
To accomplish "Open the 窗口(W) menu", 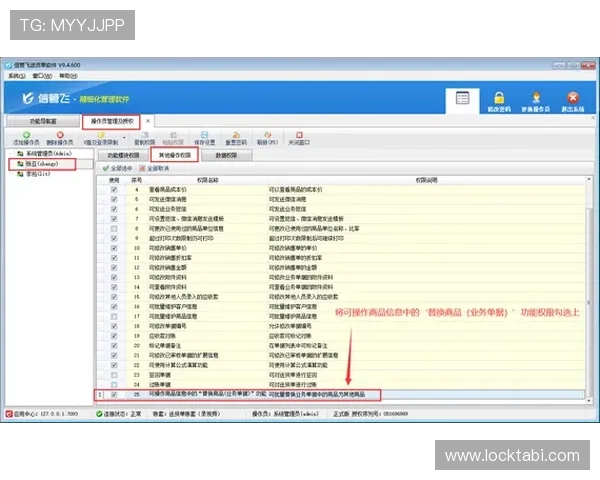I will (x=42, y=76).
